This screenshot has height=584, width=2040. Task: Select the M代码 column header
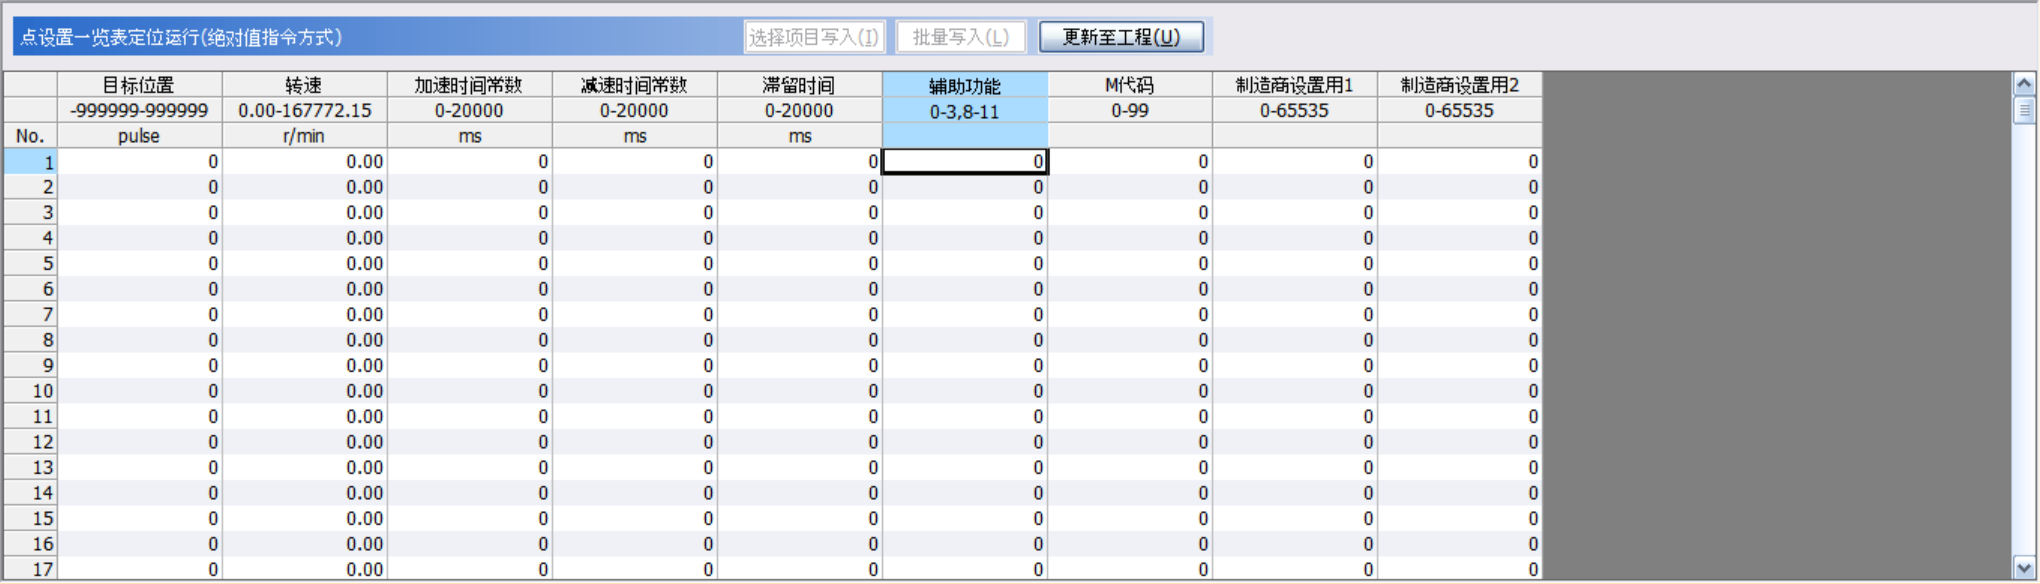click(x=1129, y=85)
